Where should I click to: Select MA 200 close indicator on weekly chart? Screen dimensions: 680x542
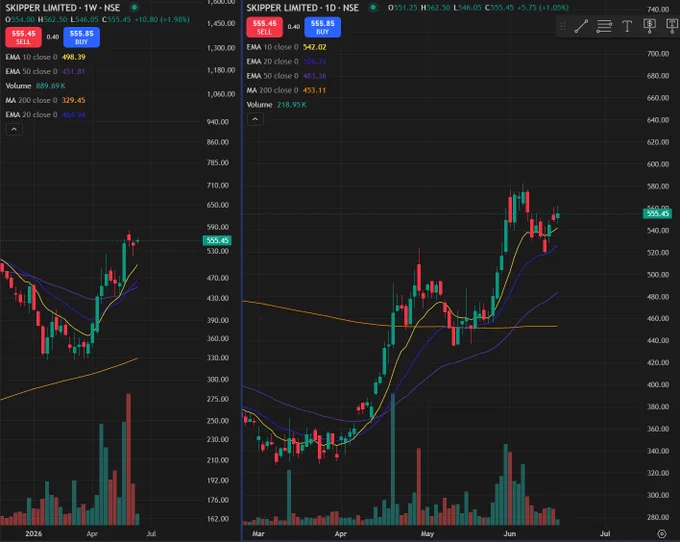pos(45,100)
